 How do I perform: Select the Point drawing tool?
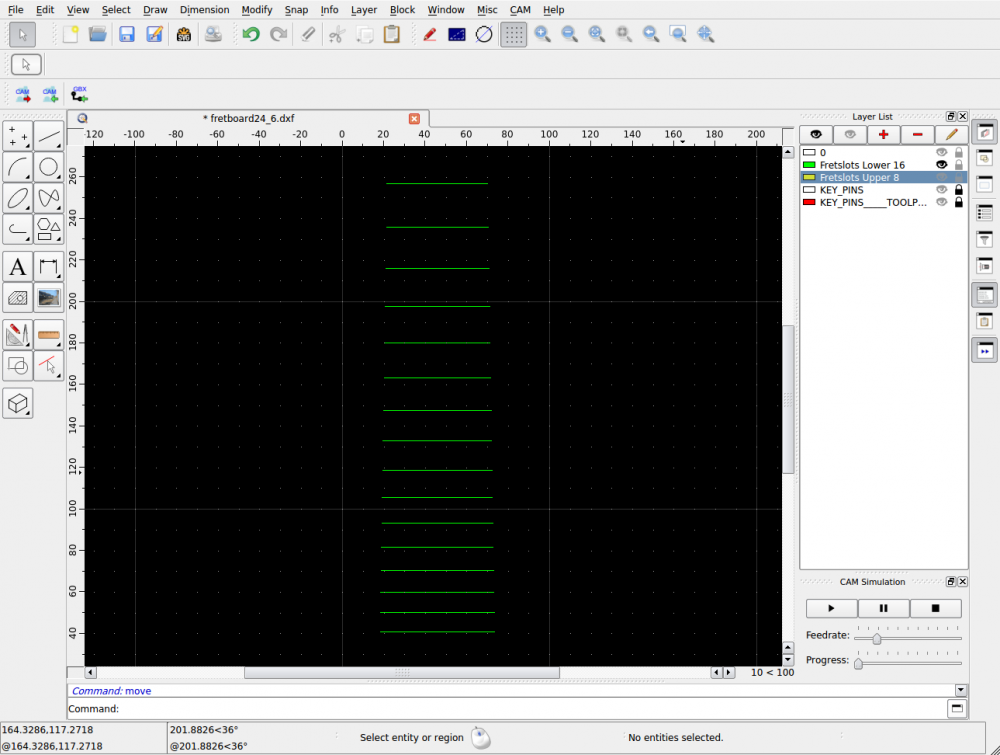(18, 135)
